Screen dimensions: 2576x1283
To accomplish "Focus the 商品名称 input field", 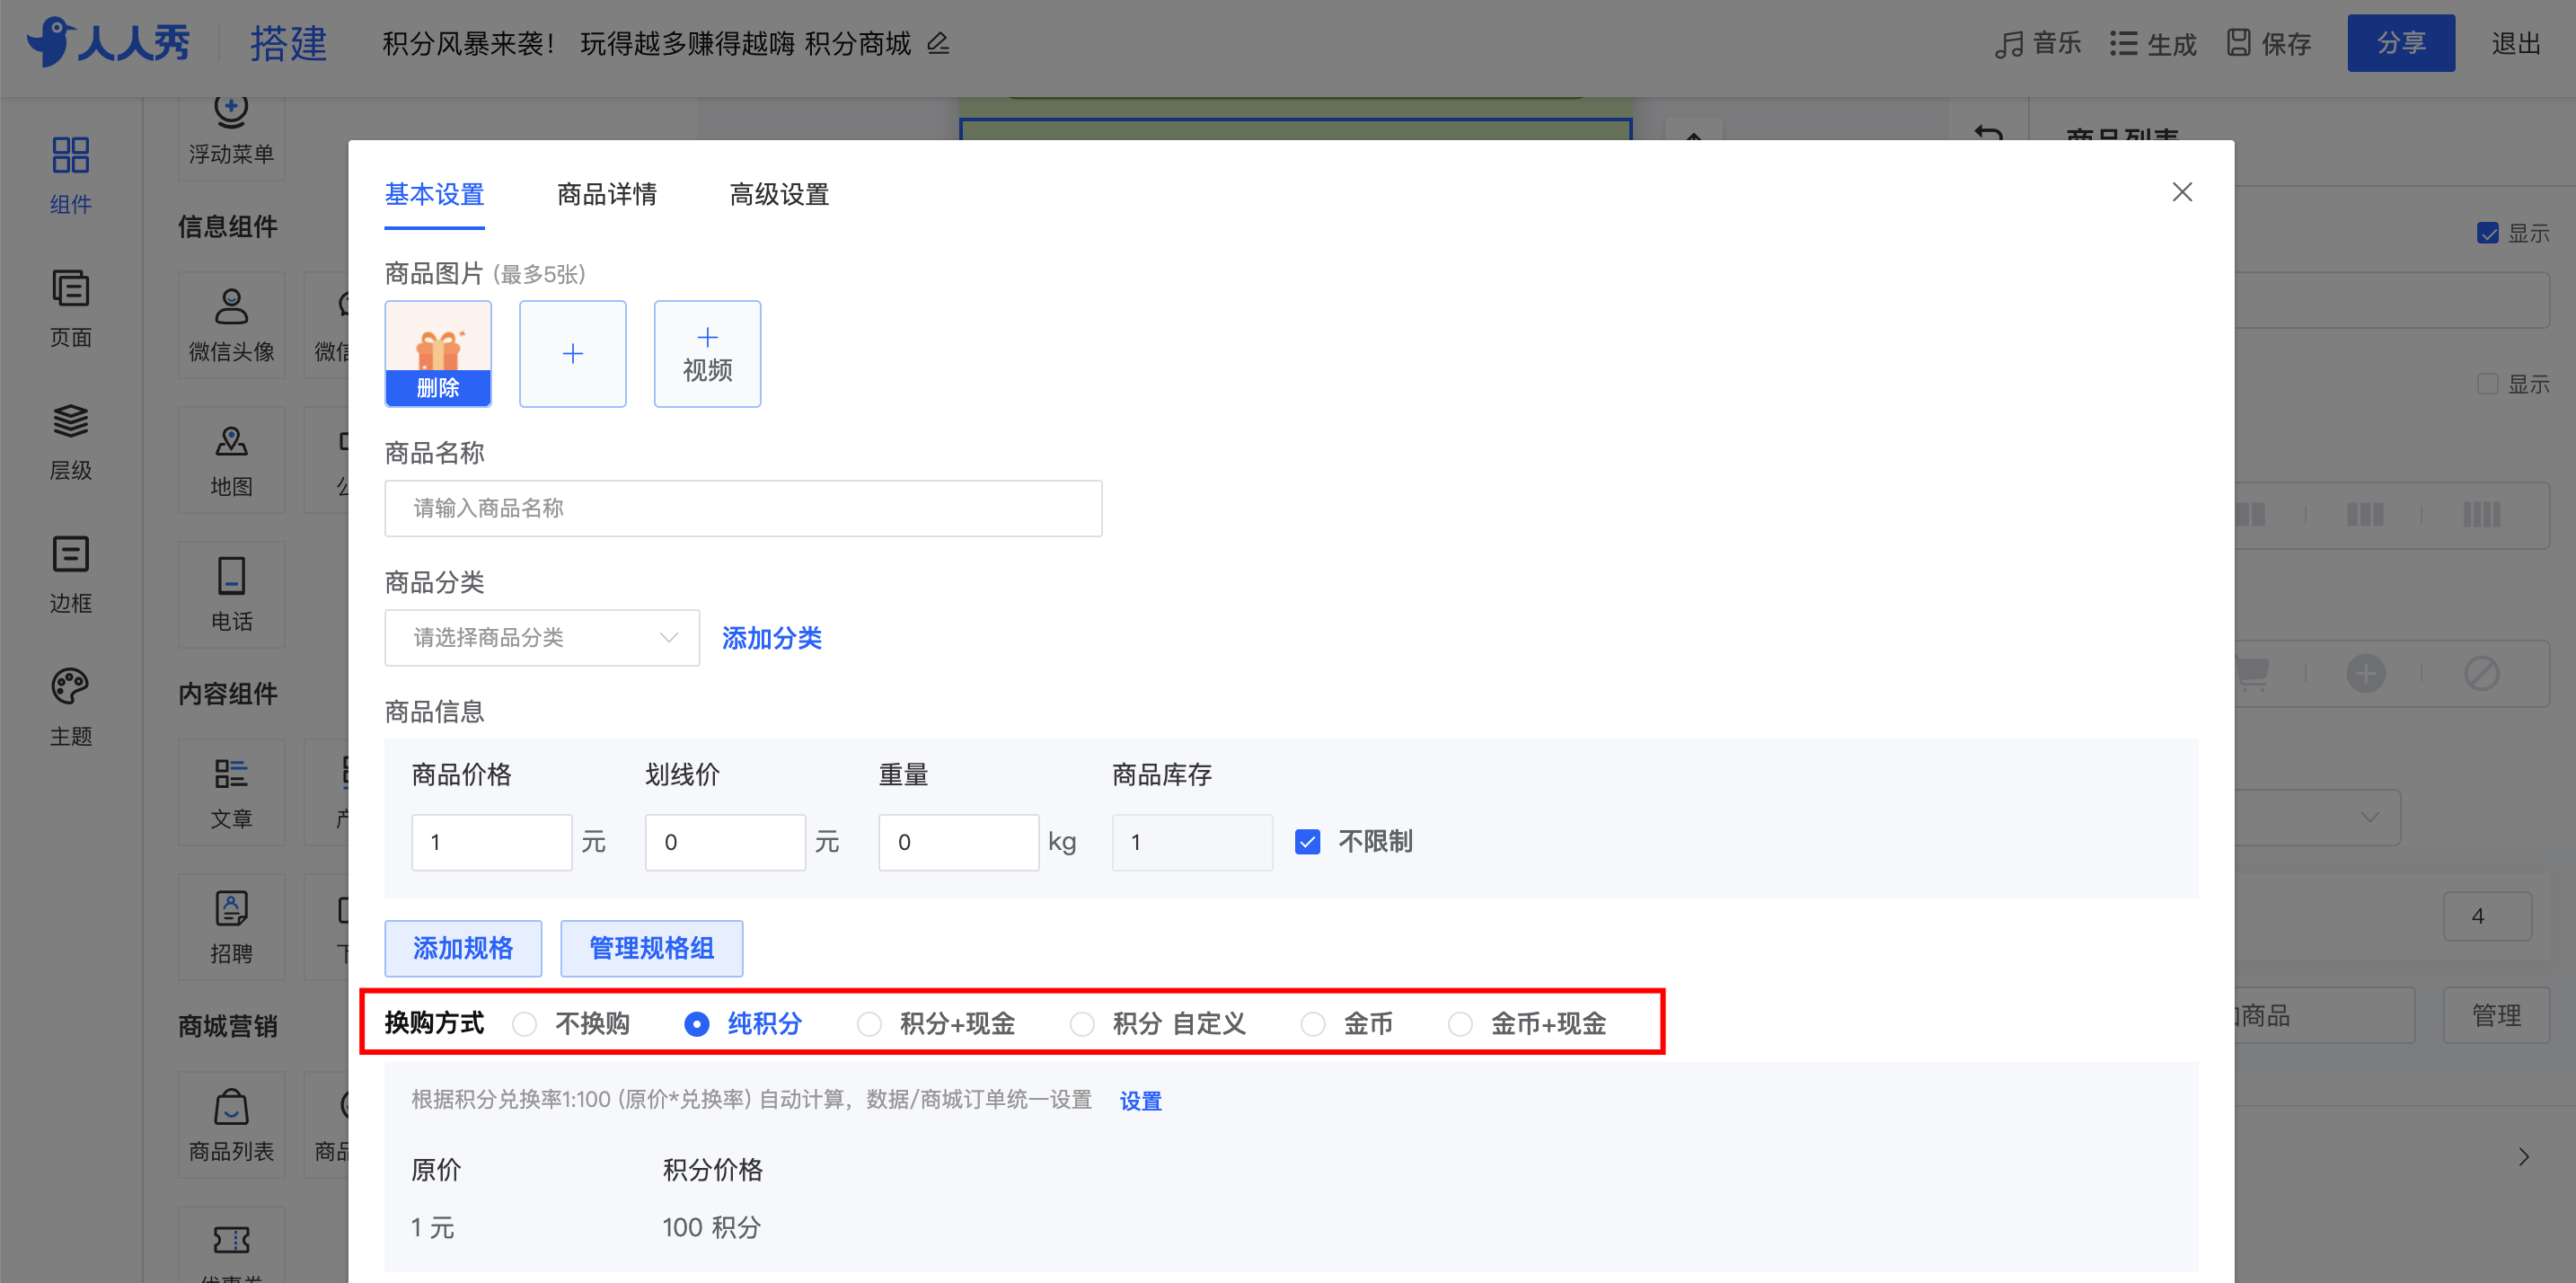I will 743,508.
